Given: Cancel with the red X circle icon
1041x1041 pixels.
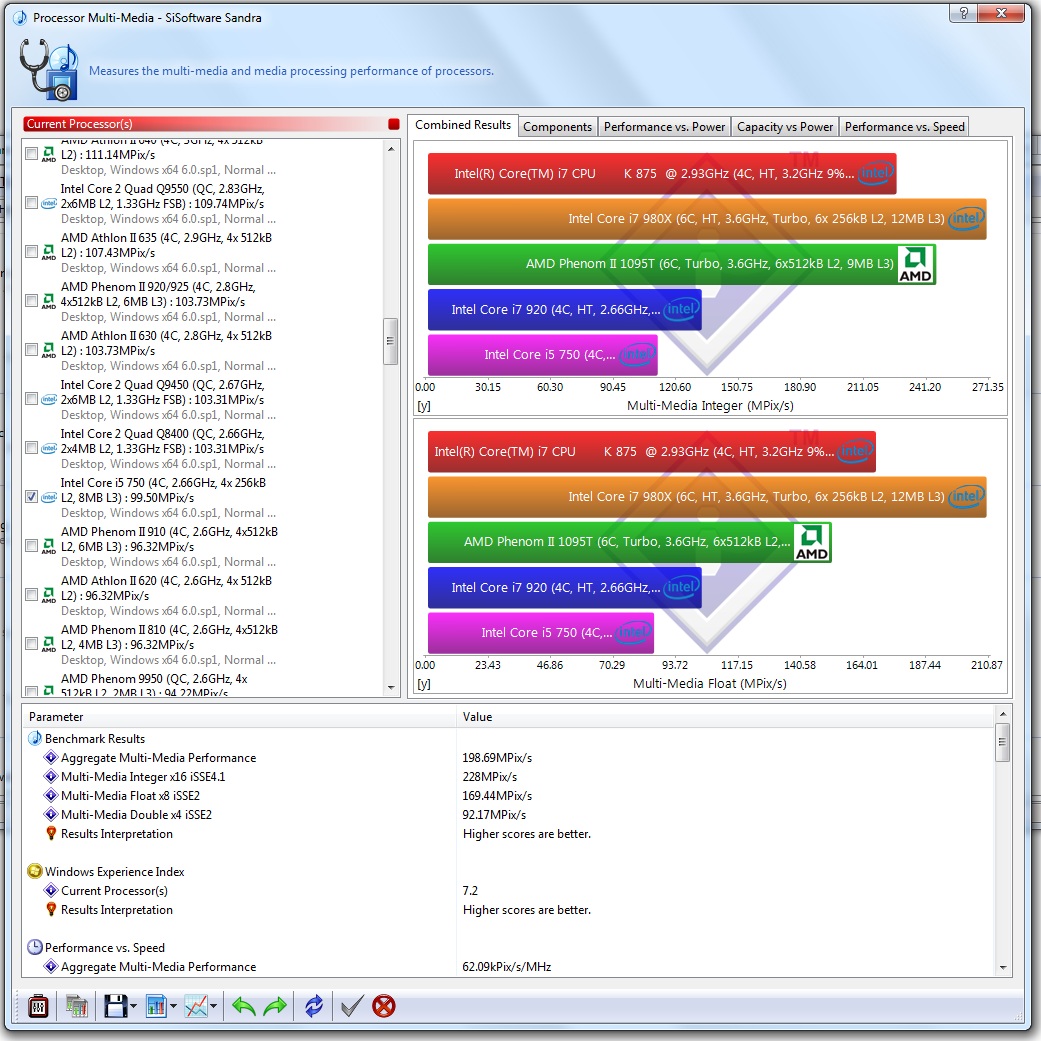Looking at the screenshot, I should click(x=384, y=1006).
